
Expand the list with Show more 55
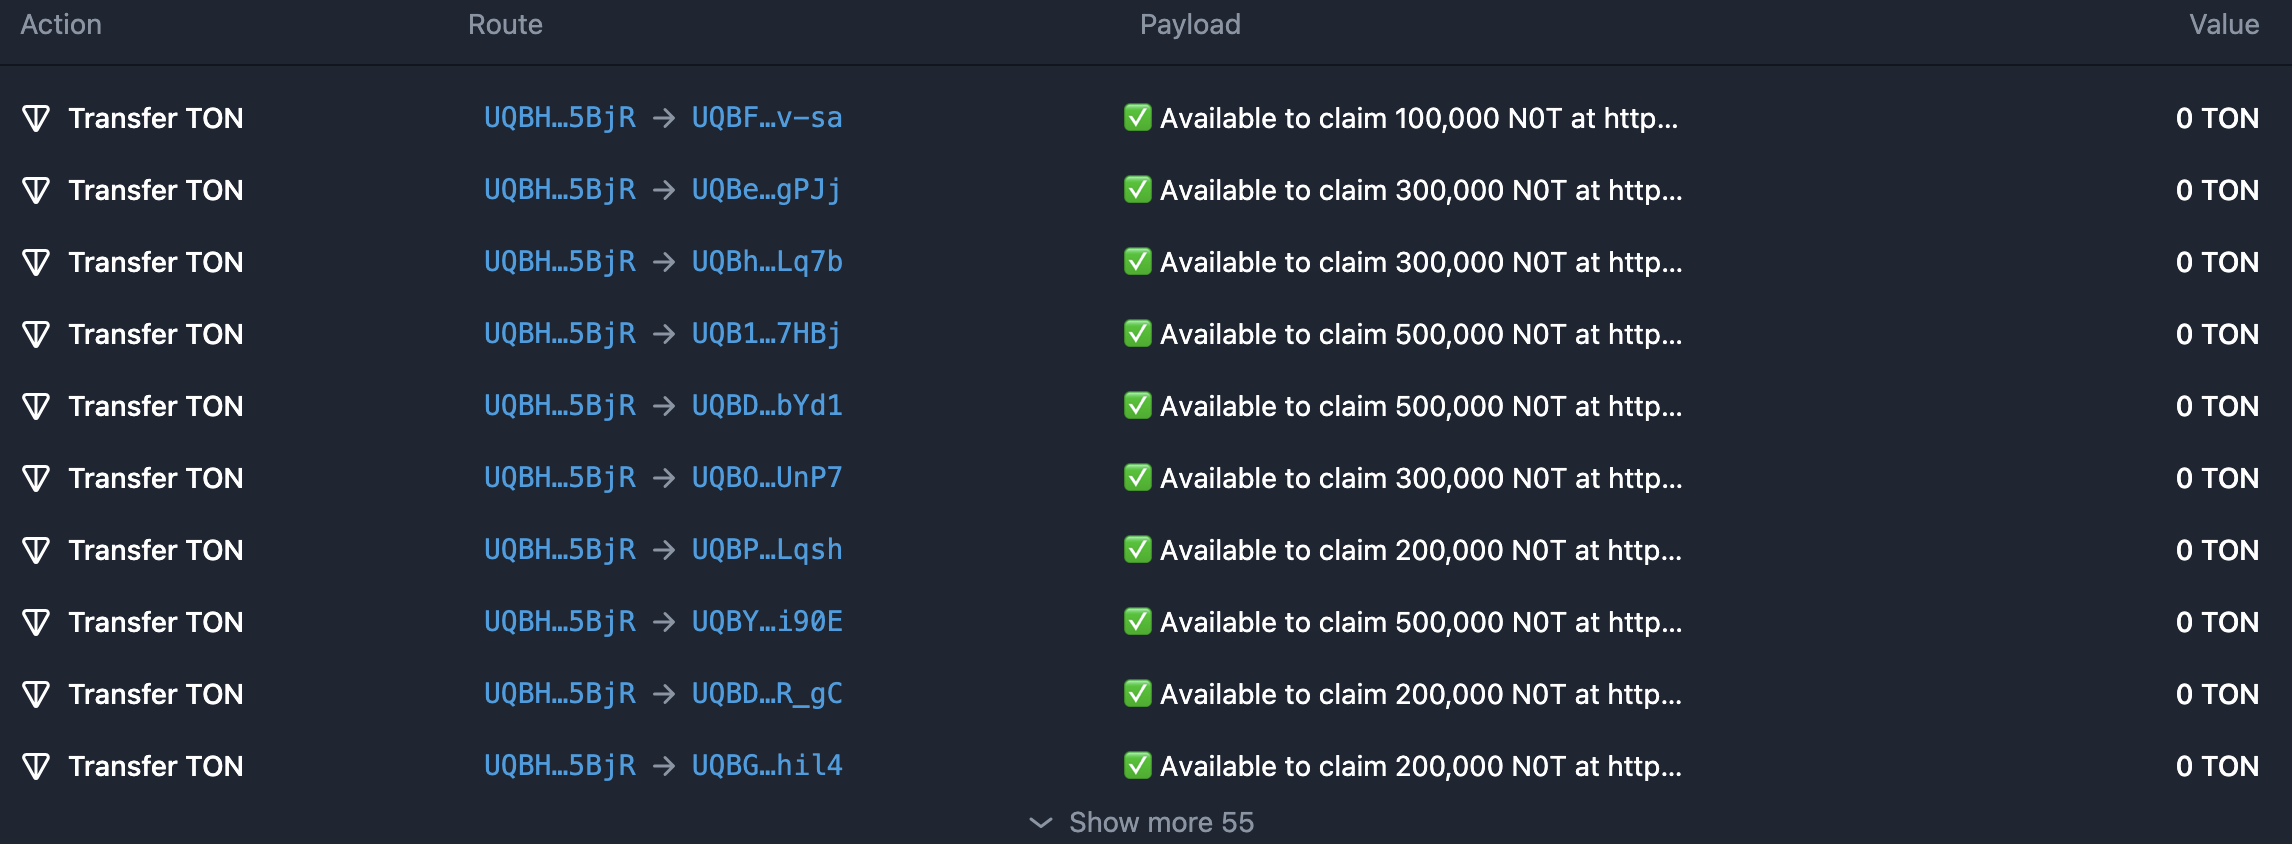pyautogui.click(x=1160, y=822)
